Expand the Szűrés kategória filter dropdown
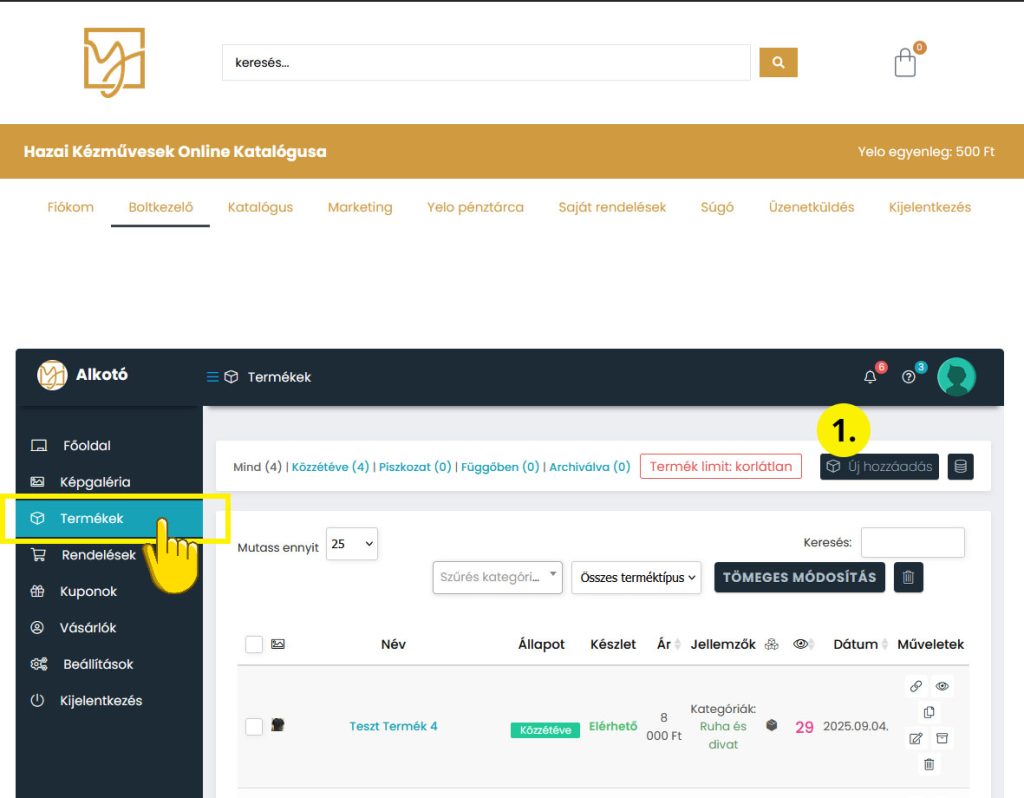 tap(497, 577)
